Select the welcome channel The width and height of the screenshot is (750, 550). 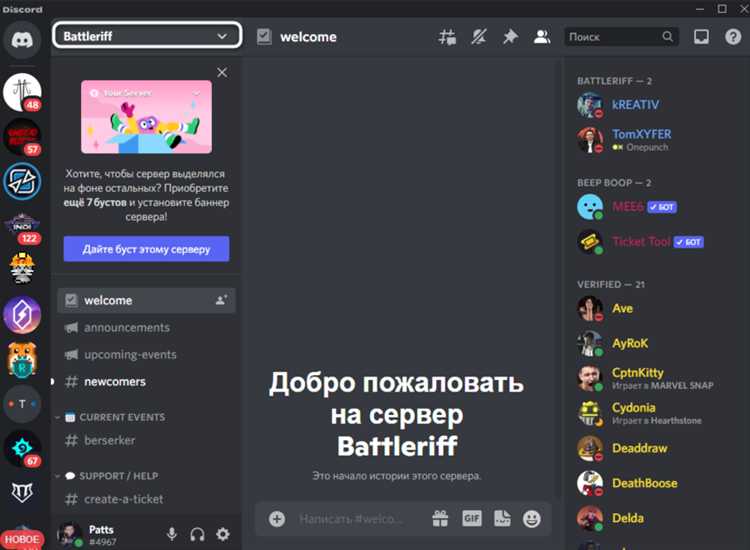[146, 300]
